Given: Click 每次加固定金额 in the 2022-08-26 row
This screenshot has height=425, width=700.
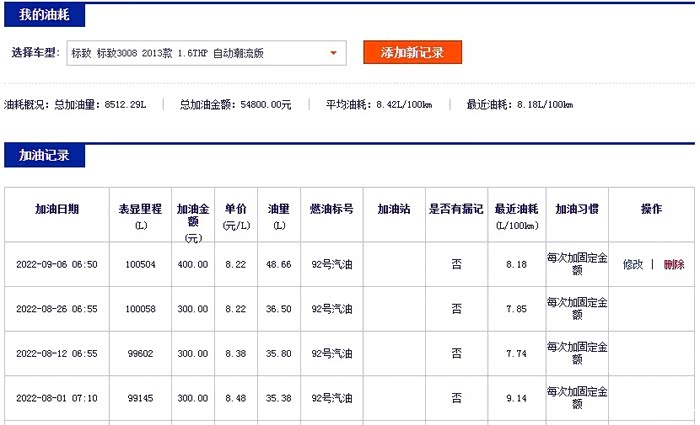Looking at the screenshot, I should 577,309.
